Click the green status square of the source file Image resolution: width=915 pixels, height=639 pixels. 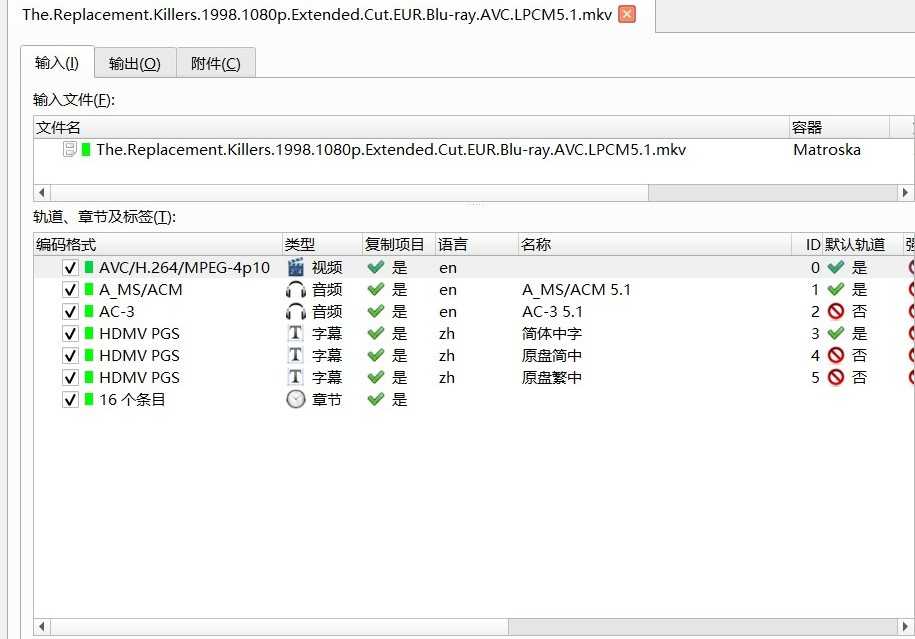86,149
